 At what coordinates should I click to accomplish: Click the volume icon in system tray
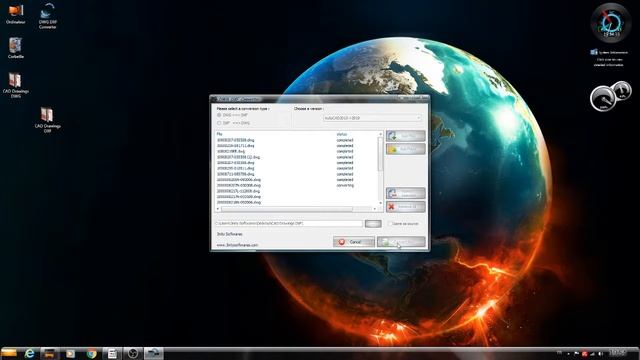[x=600, y=353]
